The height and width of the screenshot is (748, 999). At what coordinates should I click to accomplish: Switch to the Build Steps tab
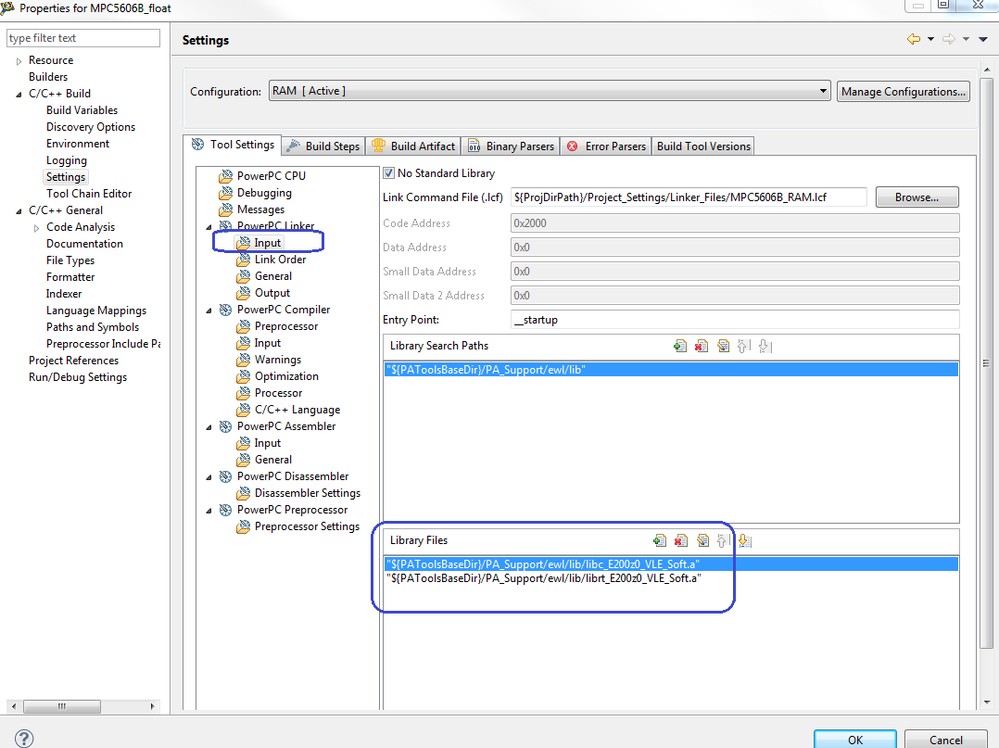pos(324,147)
